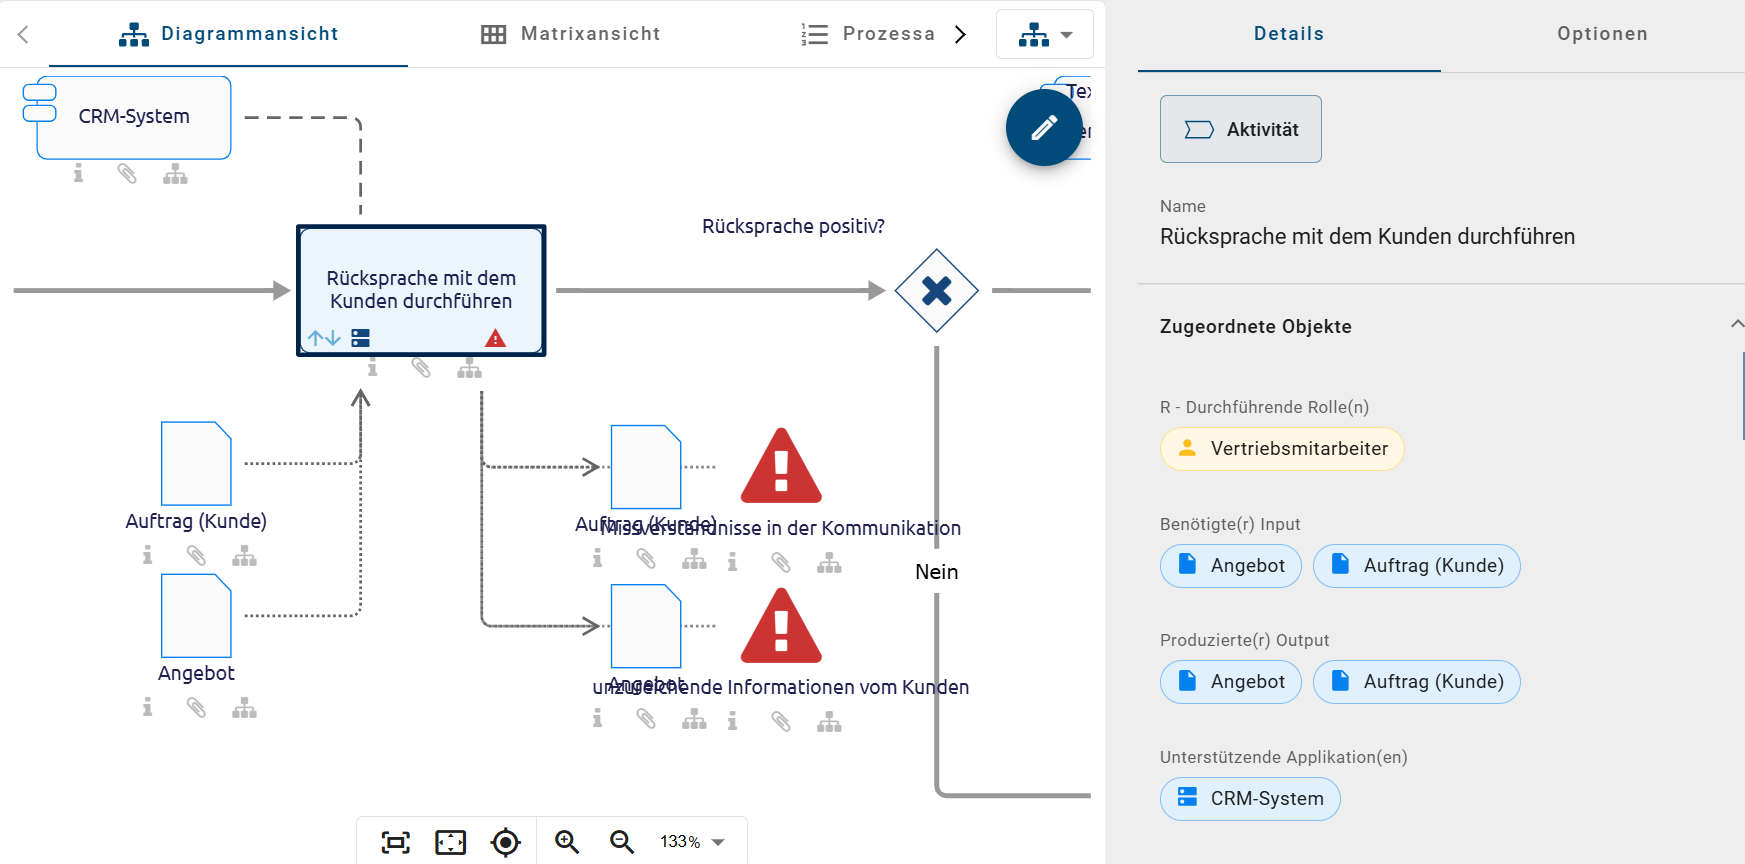Select the Details tab
This screenshot has height=864, width=1745.
point(1289,35)
